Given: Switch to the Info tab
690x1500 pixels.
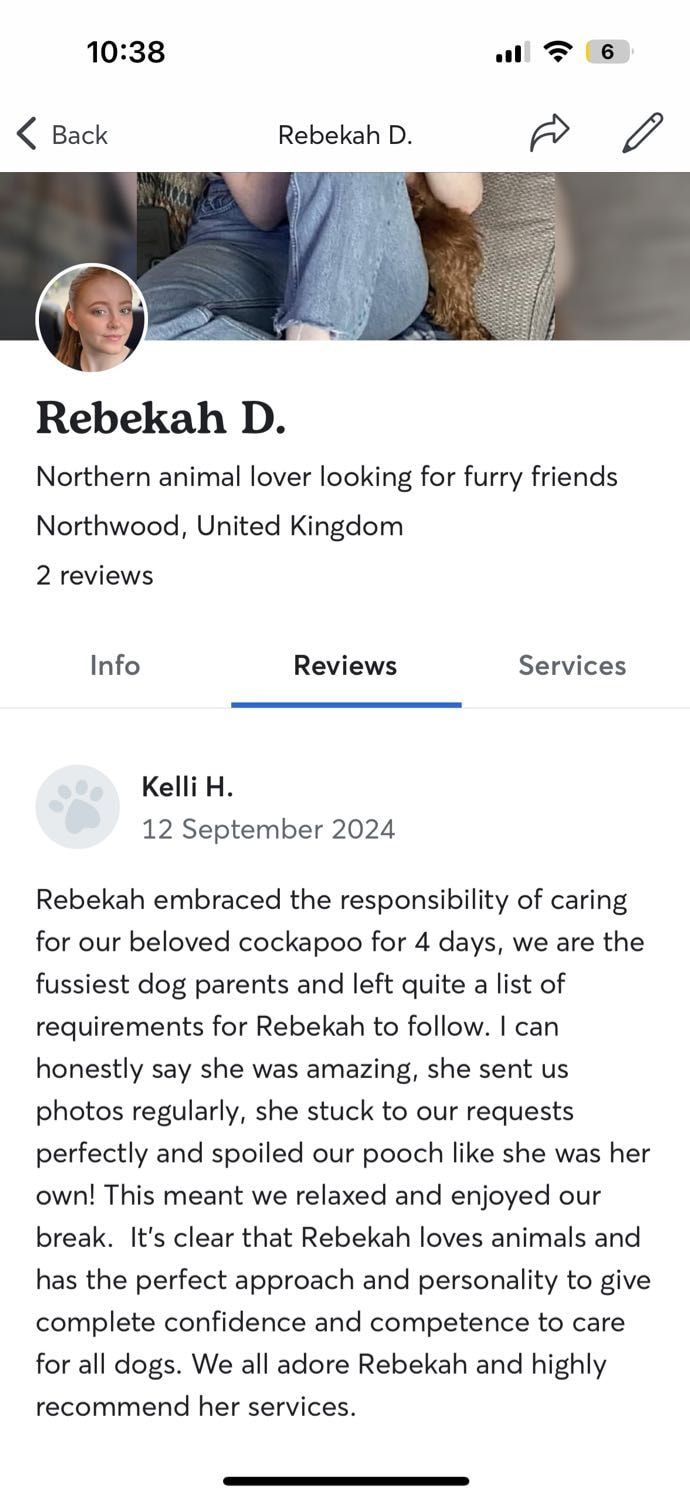Looking at the screenshot, I should coord(115,665).
